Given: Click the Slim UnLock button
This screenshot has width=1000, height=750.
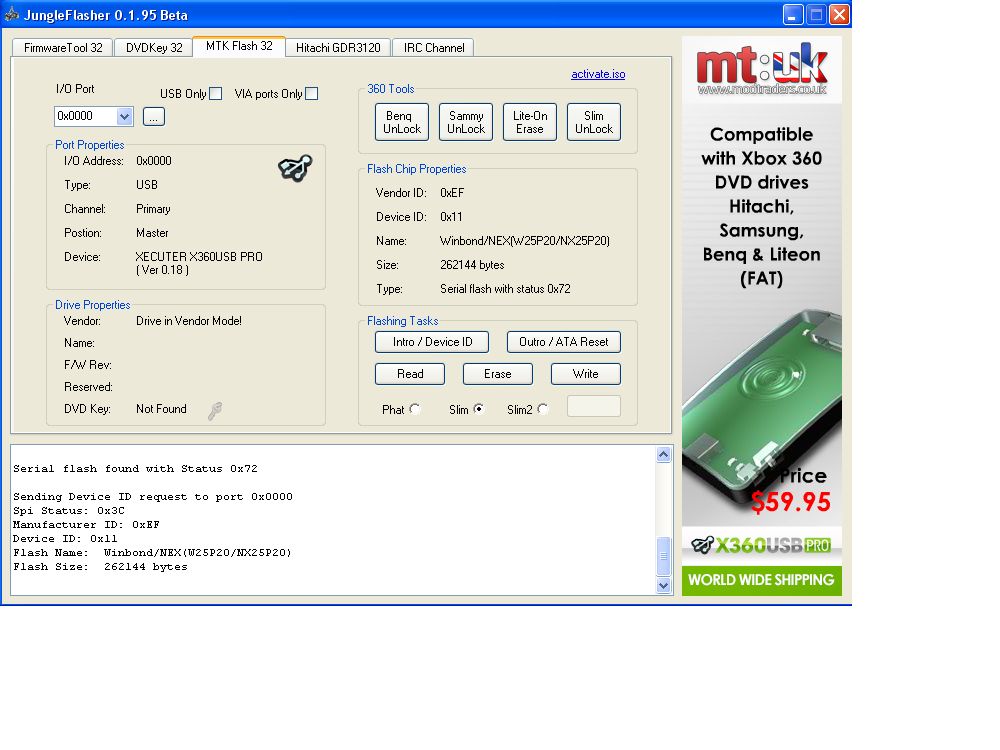Looking at the screenshot, I should [x=594, y=122].
